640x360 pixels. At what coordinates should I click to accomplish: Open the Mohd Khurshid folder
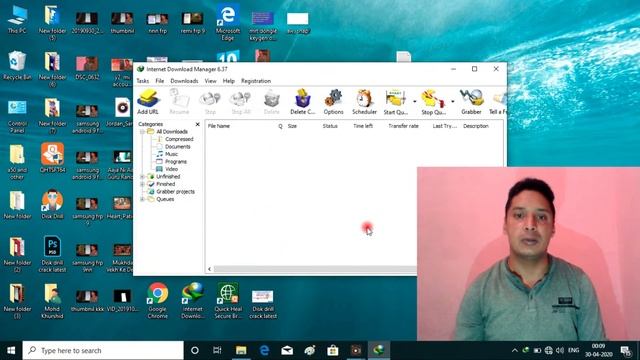coord(52,301)
